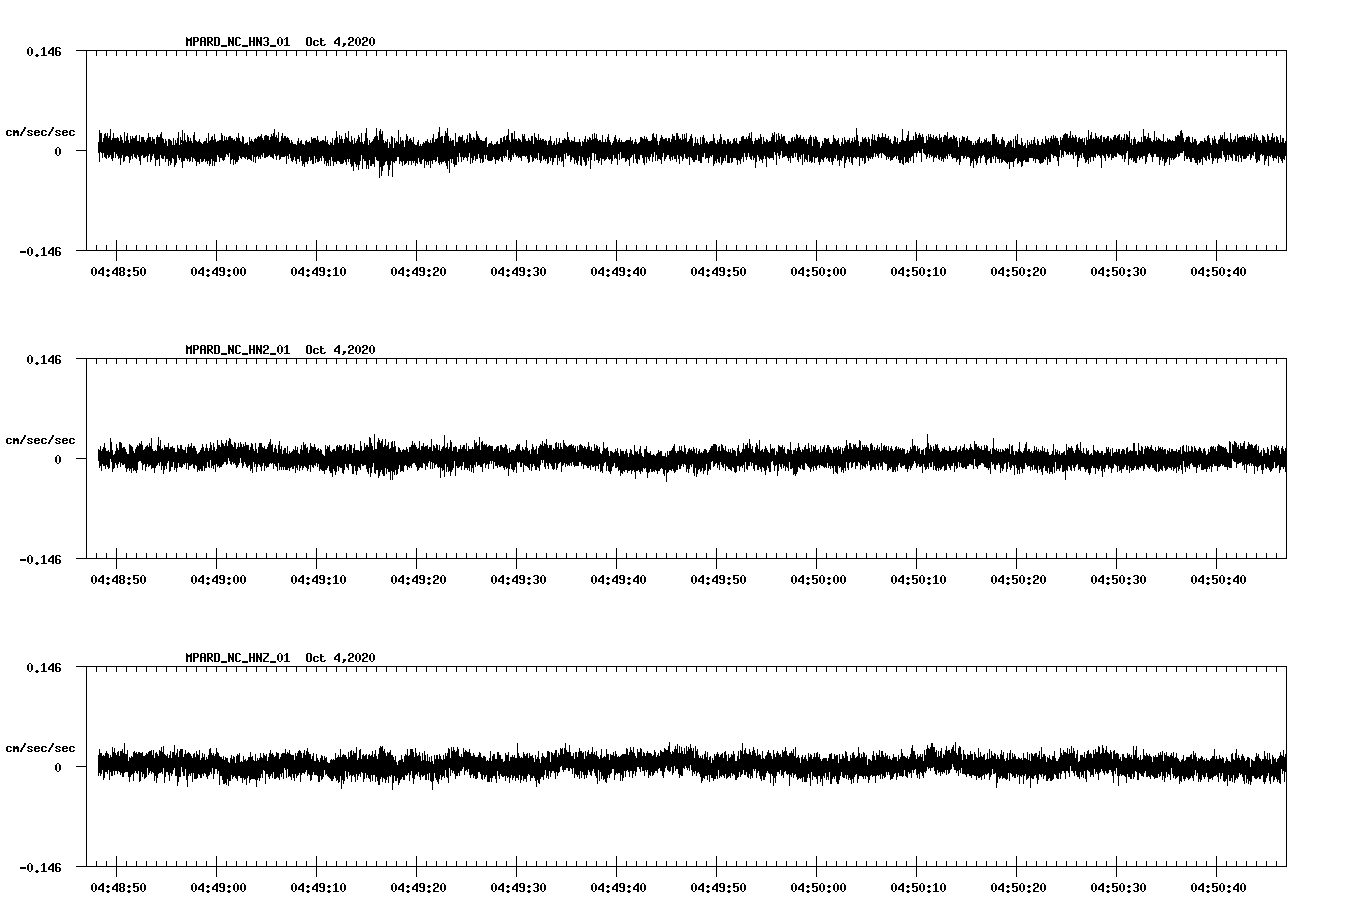This screenshot has height=924, width=1358.
Task: Click the cm/sec/sec axis label on the HN2 plot
Action: (x=40, y=439)
